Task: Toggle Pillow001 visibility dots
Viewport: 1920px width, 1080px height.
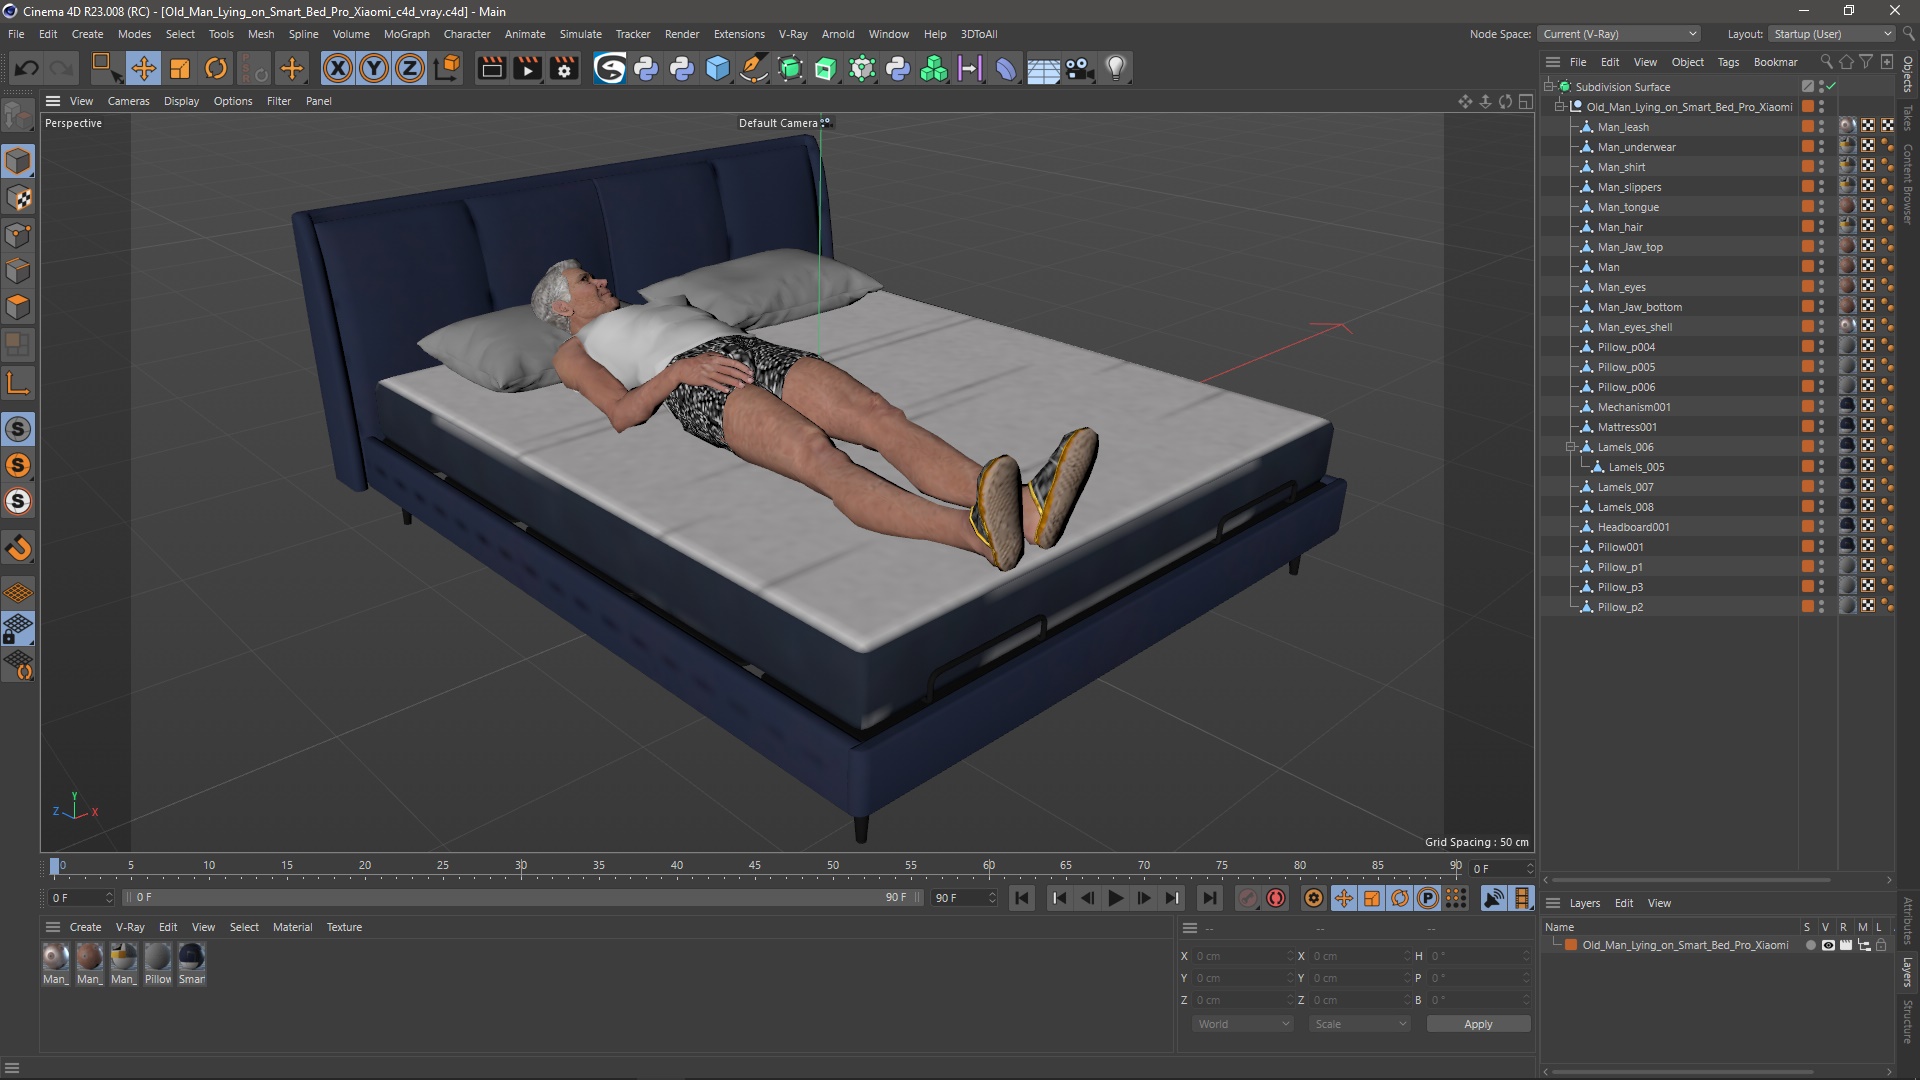Action: [1821, 547]
